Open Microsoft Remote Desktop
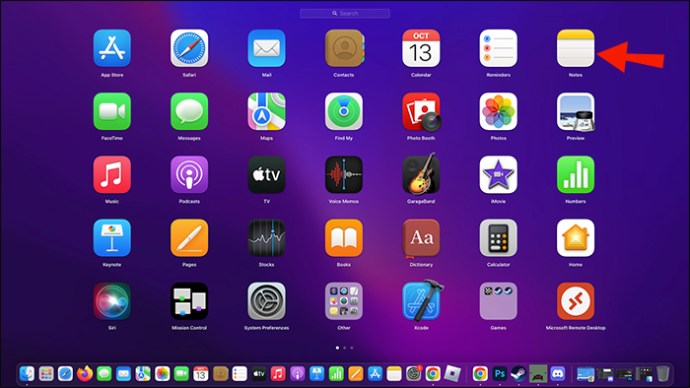690x388 pixels. 575,301
